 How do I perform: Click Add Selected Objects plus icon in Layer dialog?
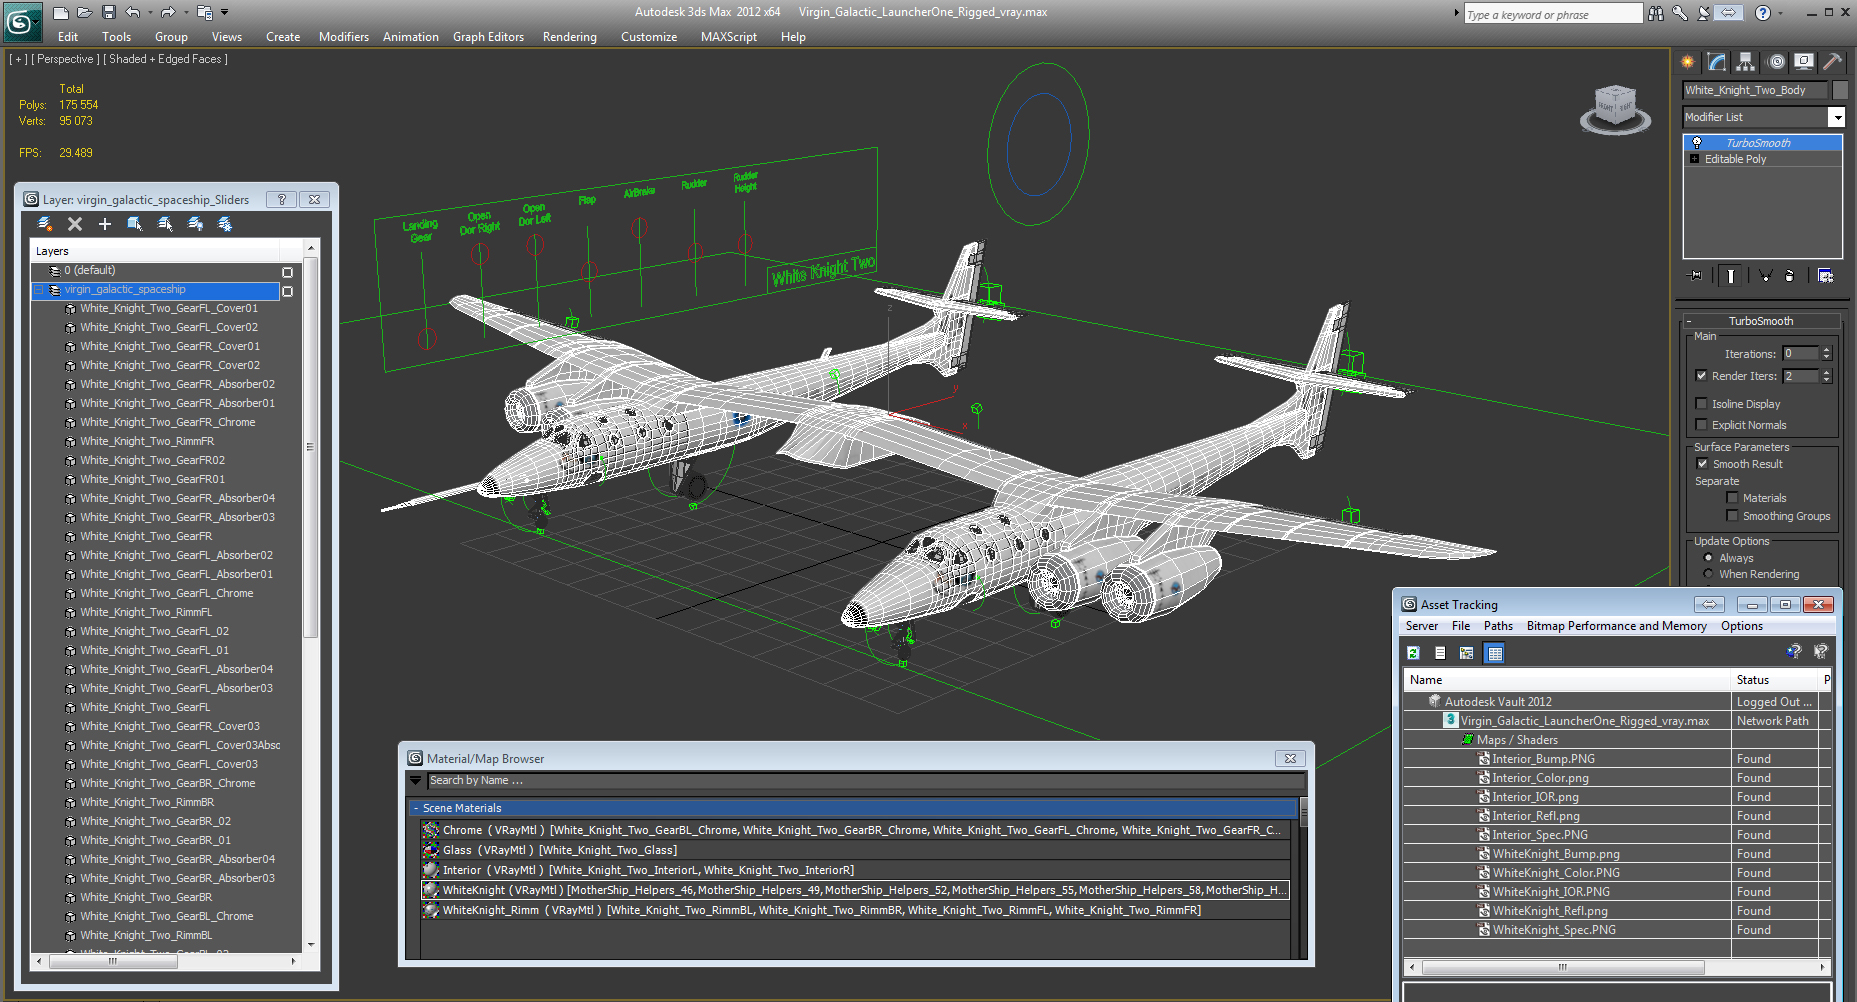[x=105, y=224]
